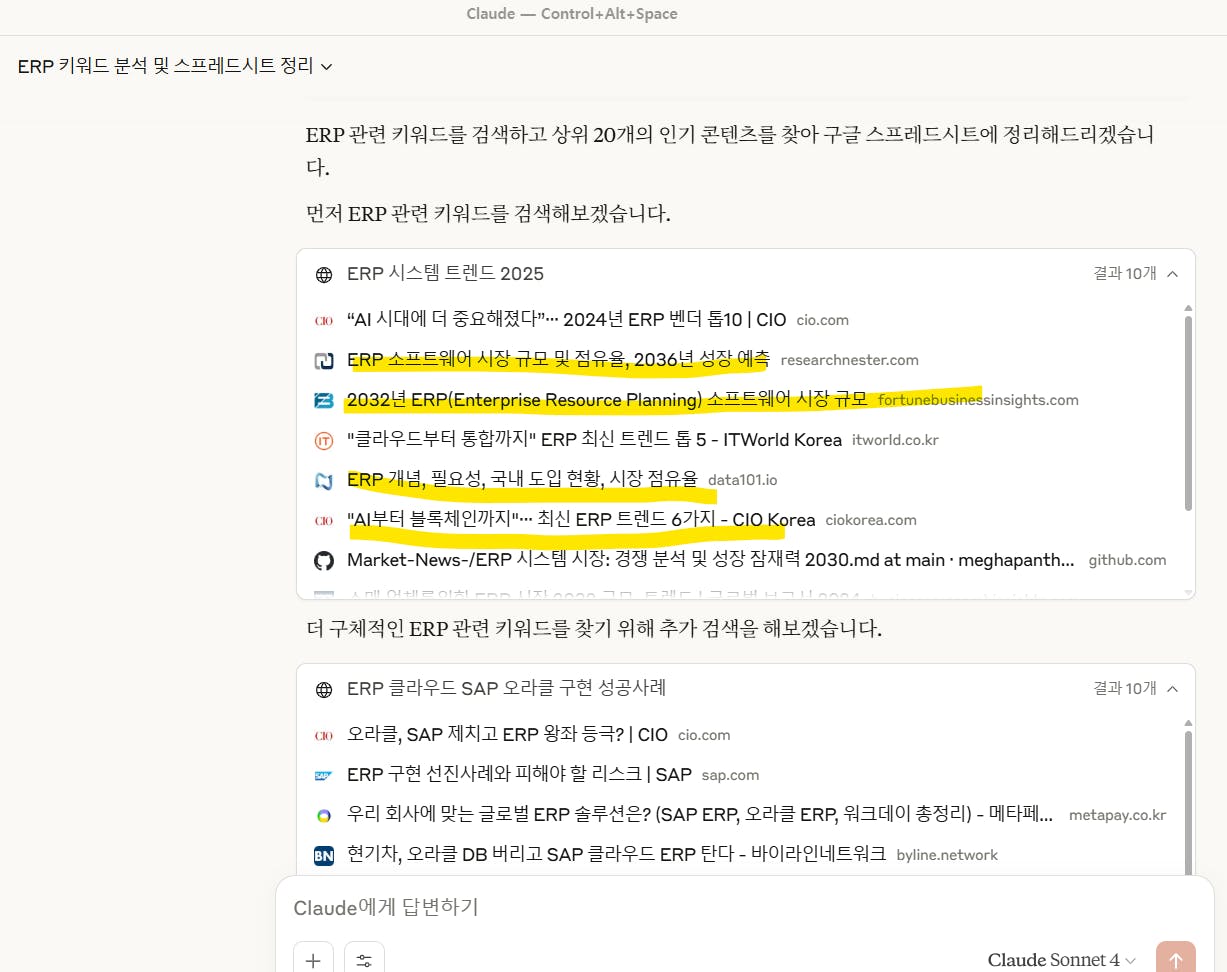Click the cio.com domain of the 2024년 ERP 벤더 톱10 result
Image resolution: width=1227 pixels, height=972 pixels.
[x=823, y=321]
